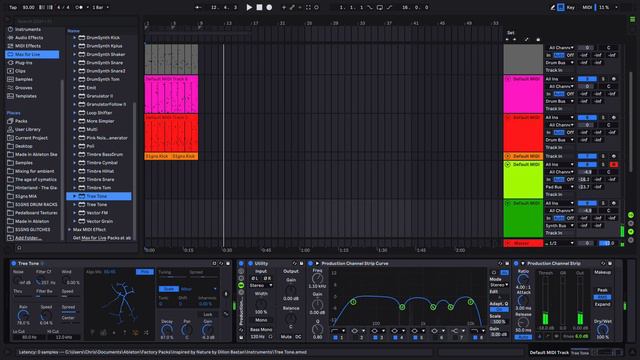
Task: Save Tree Tone preset disk icon
Action: 228,264
